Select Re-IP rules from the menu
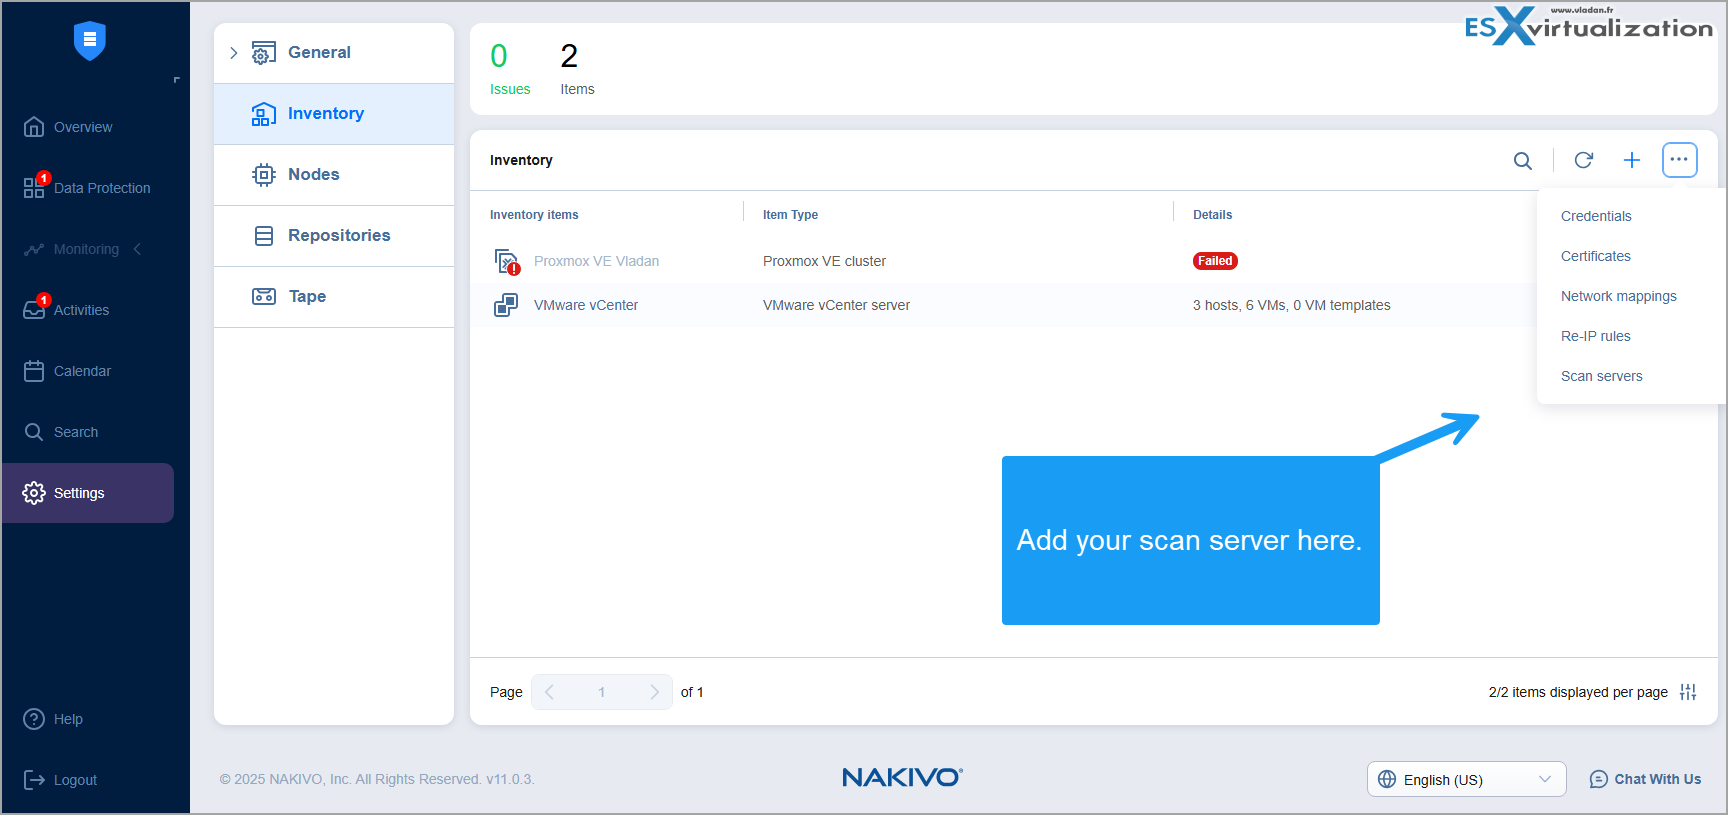1728x815 pixels. tap(1596, 336)
